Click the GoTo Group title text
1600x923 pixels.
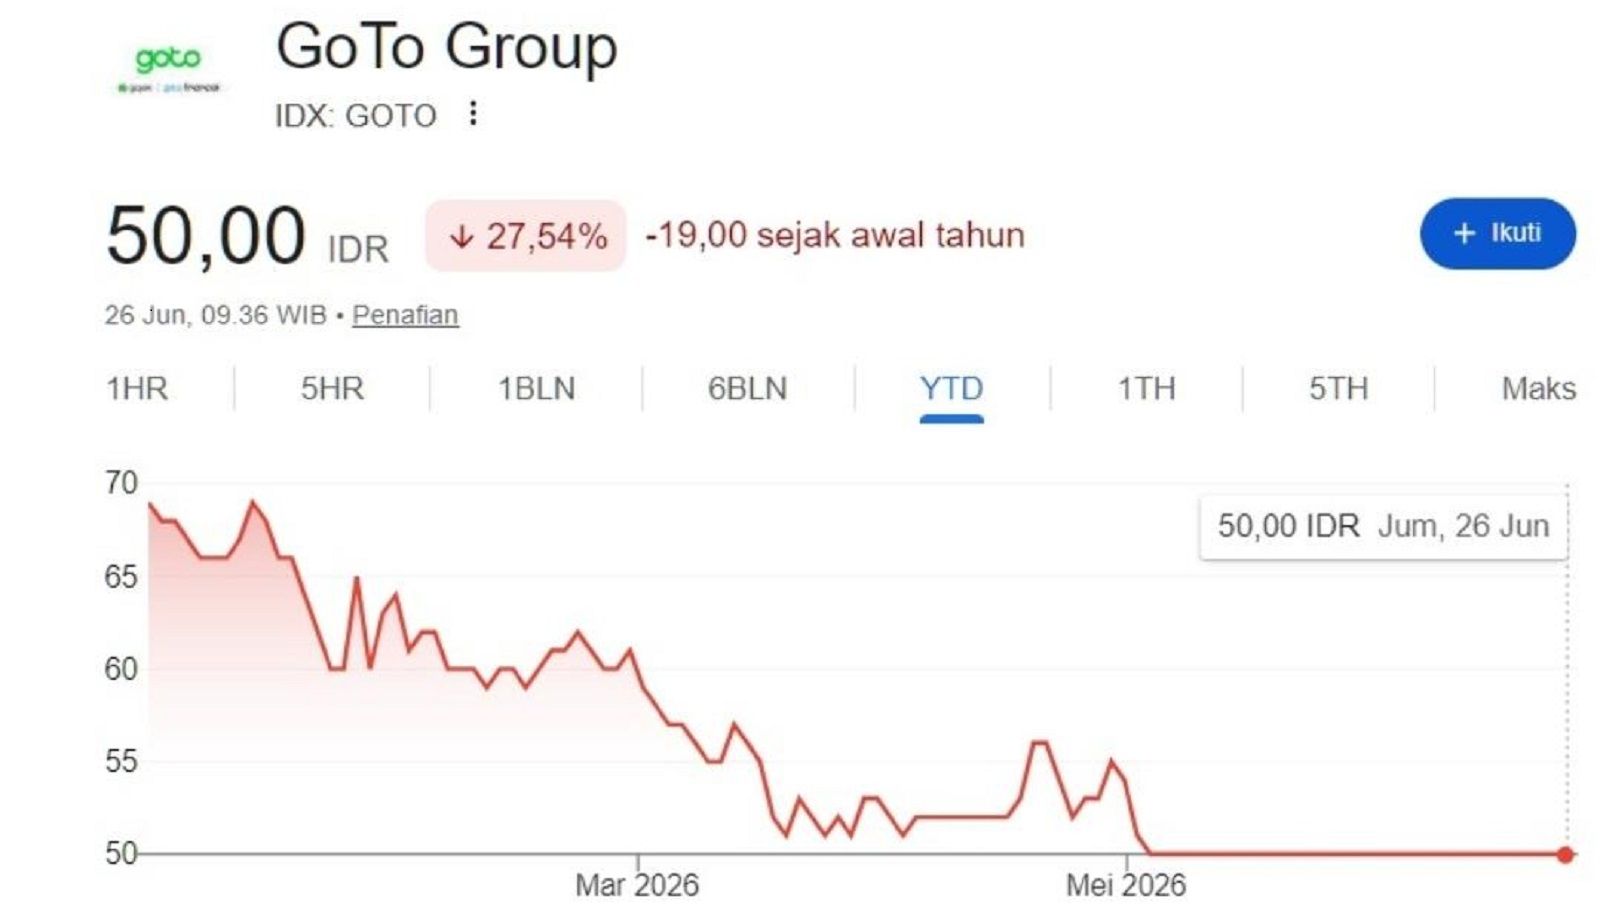447,47
